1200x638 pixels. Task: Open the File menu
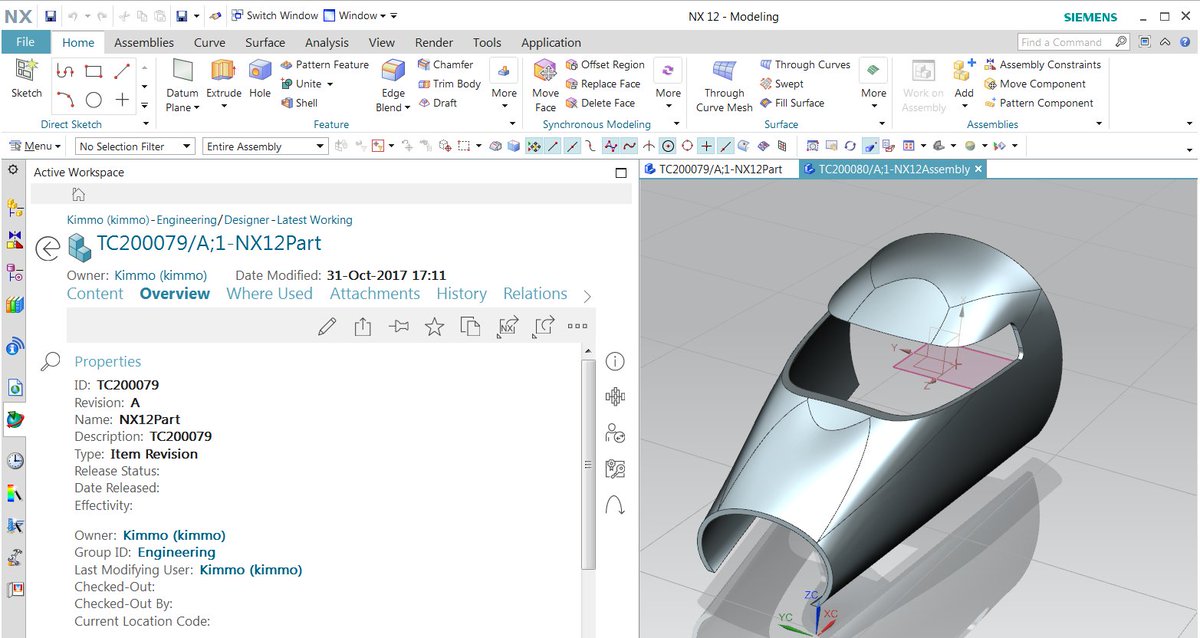26,42
